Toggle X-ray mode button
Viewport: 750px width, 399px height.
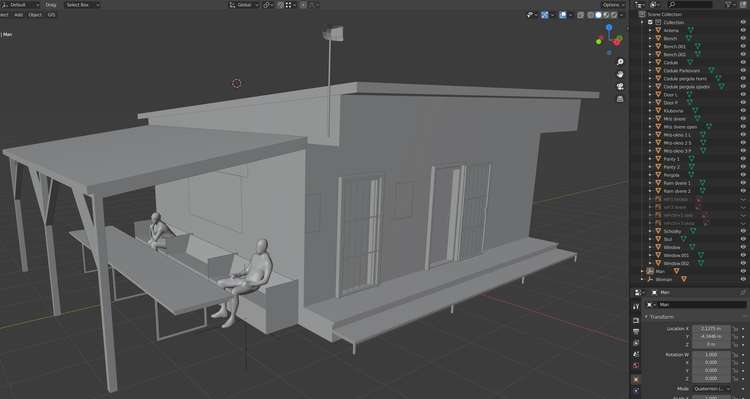click(580, 15)
